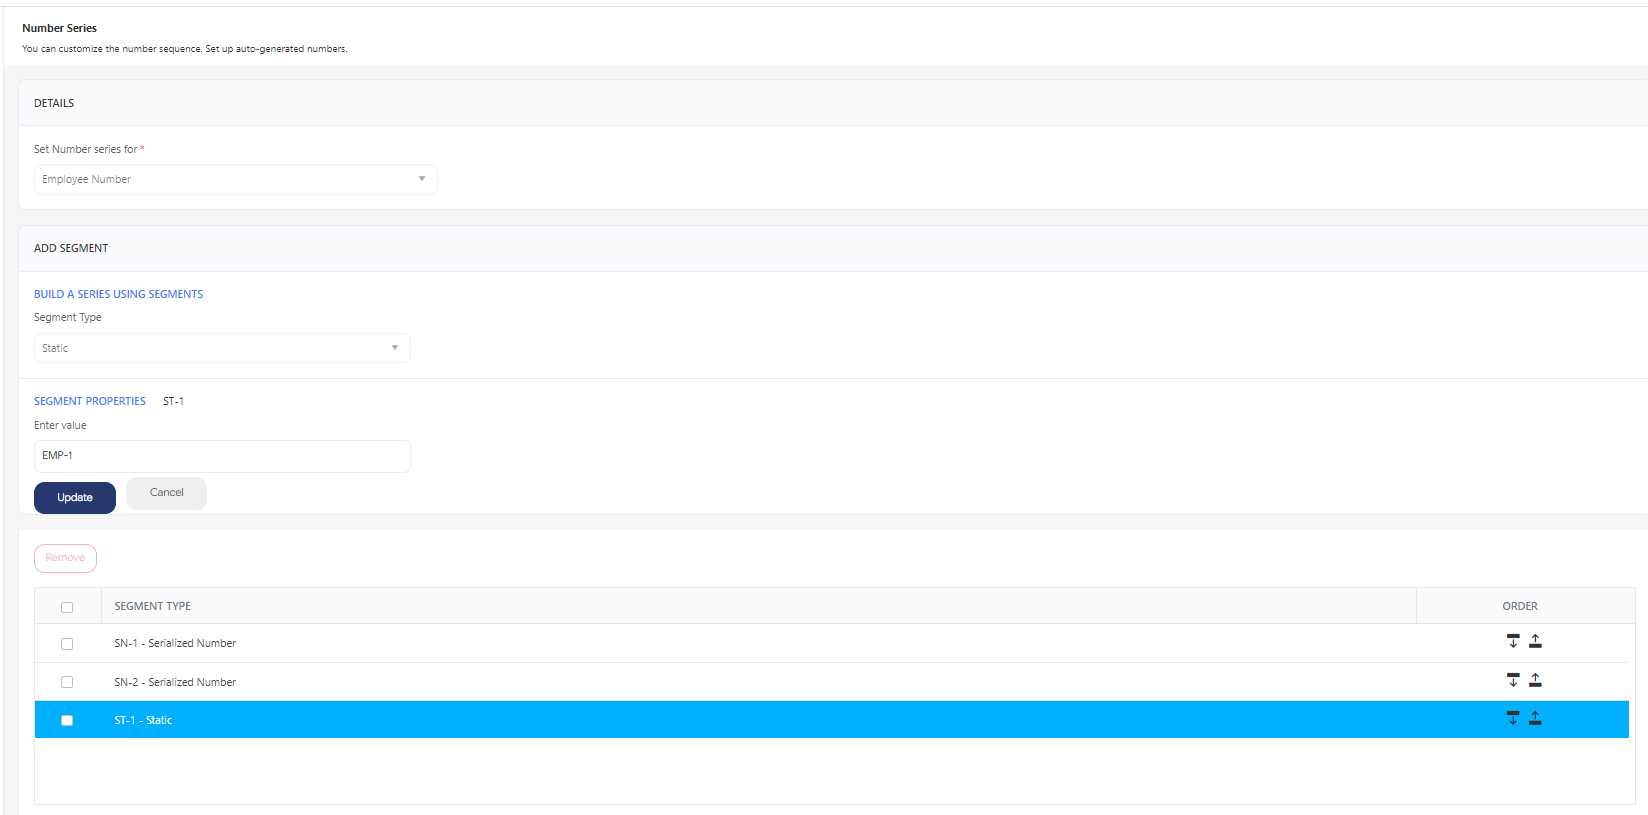Move SN-2 segment up in order

point(1535,680)
